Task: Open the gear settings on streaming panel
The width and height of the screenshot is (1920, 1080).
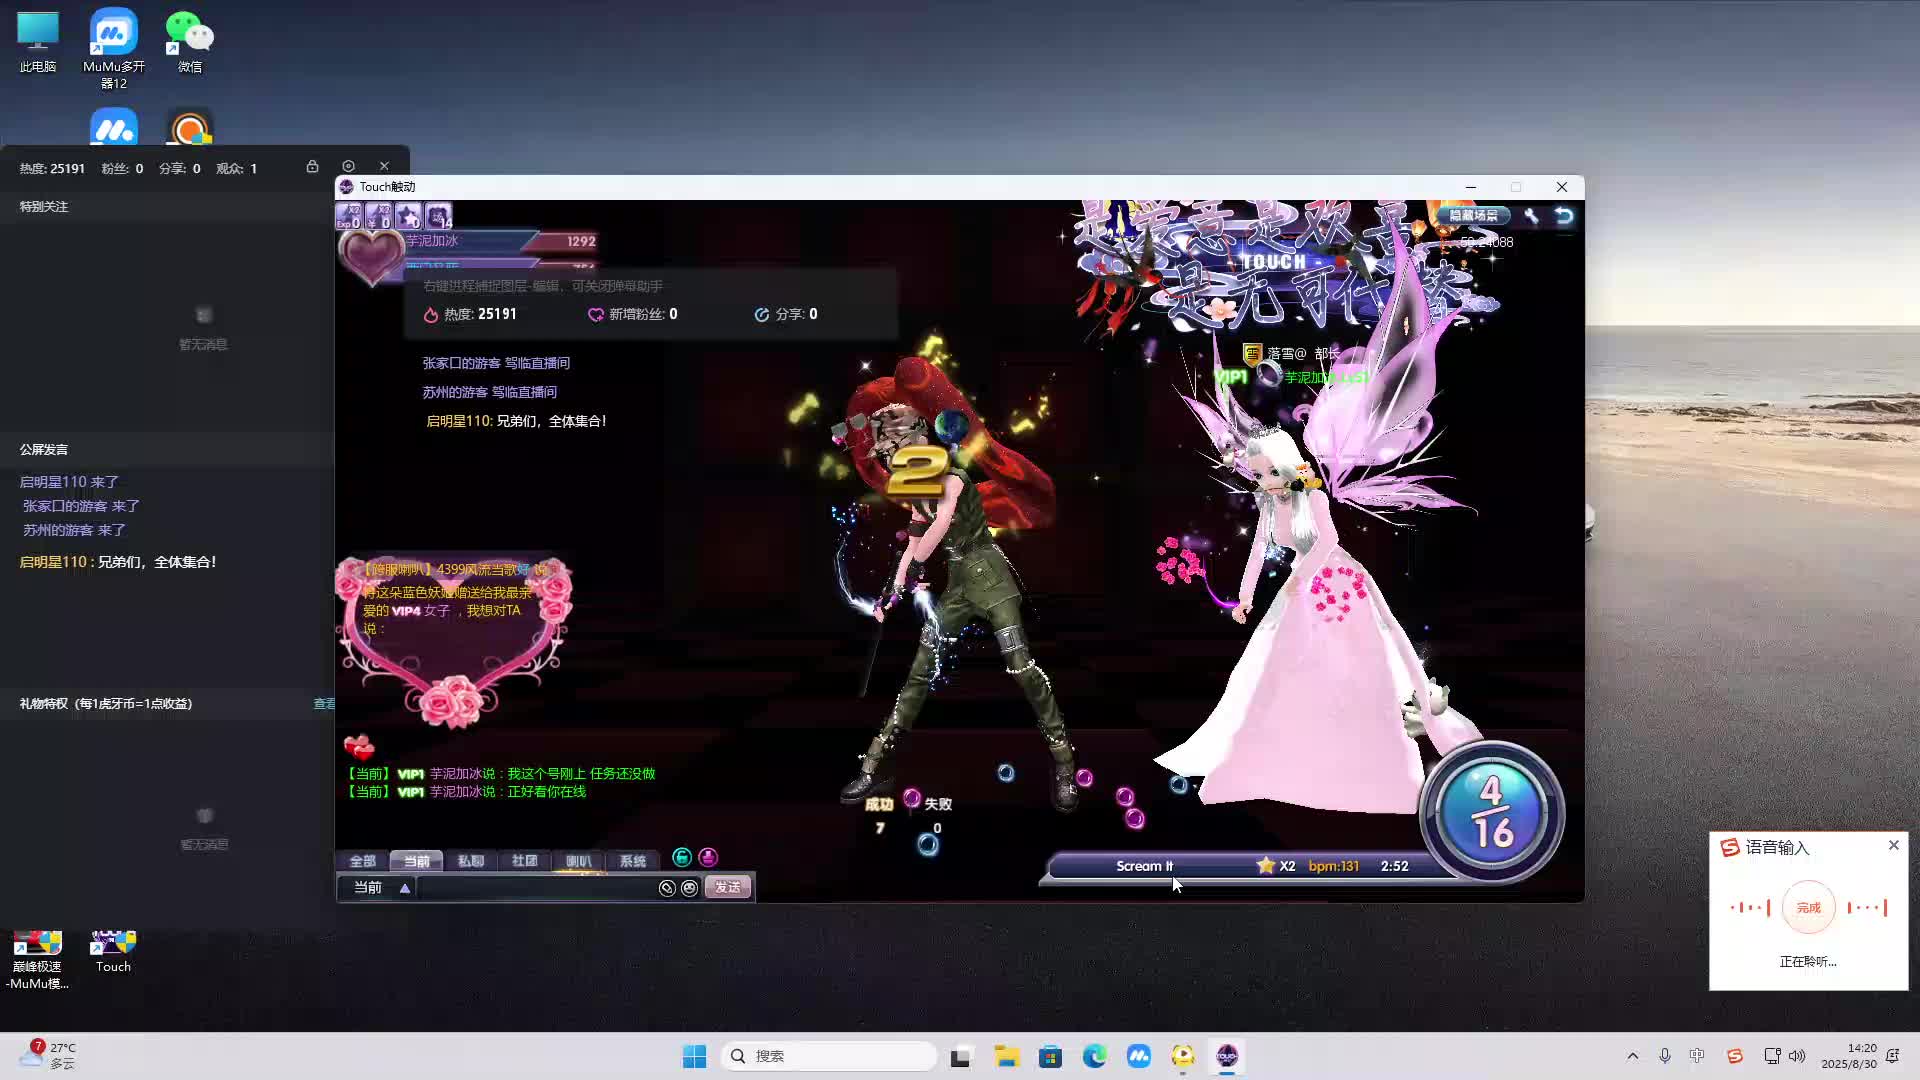Action: [x=348, y=166]
